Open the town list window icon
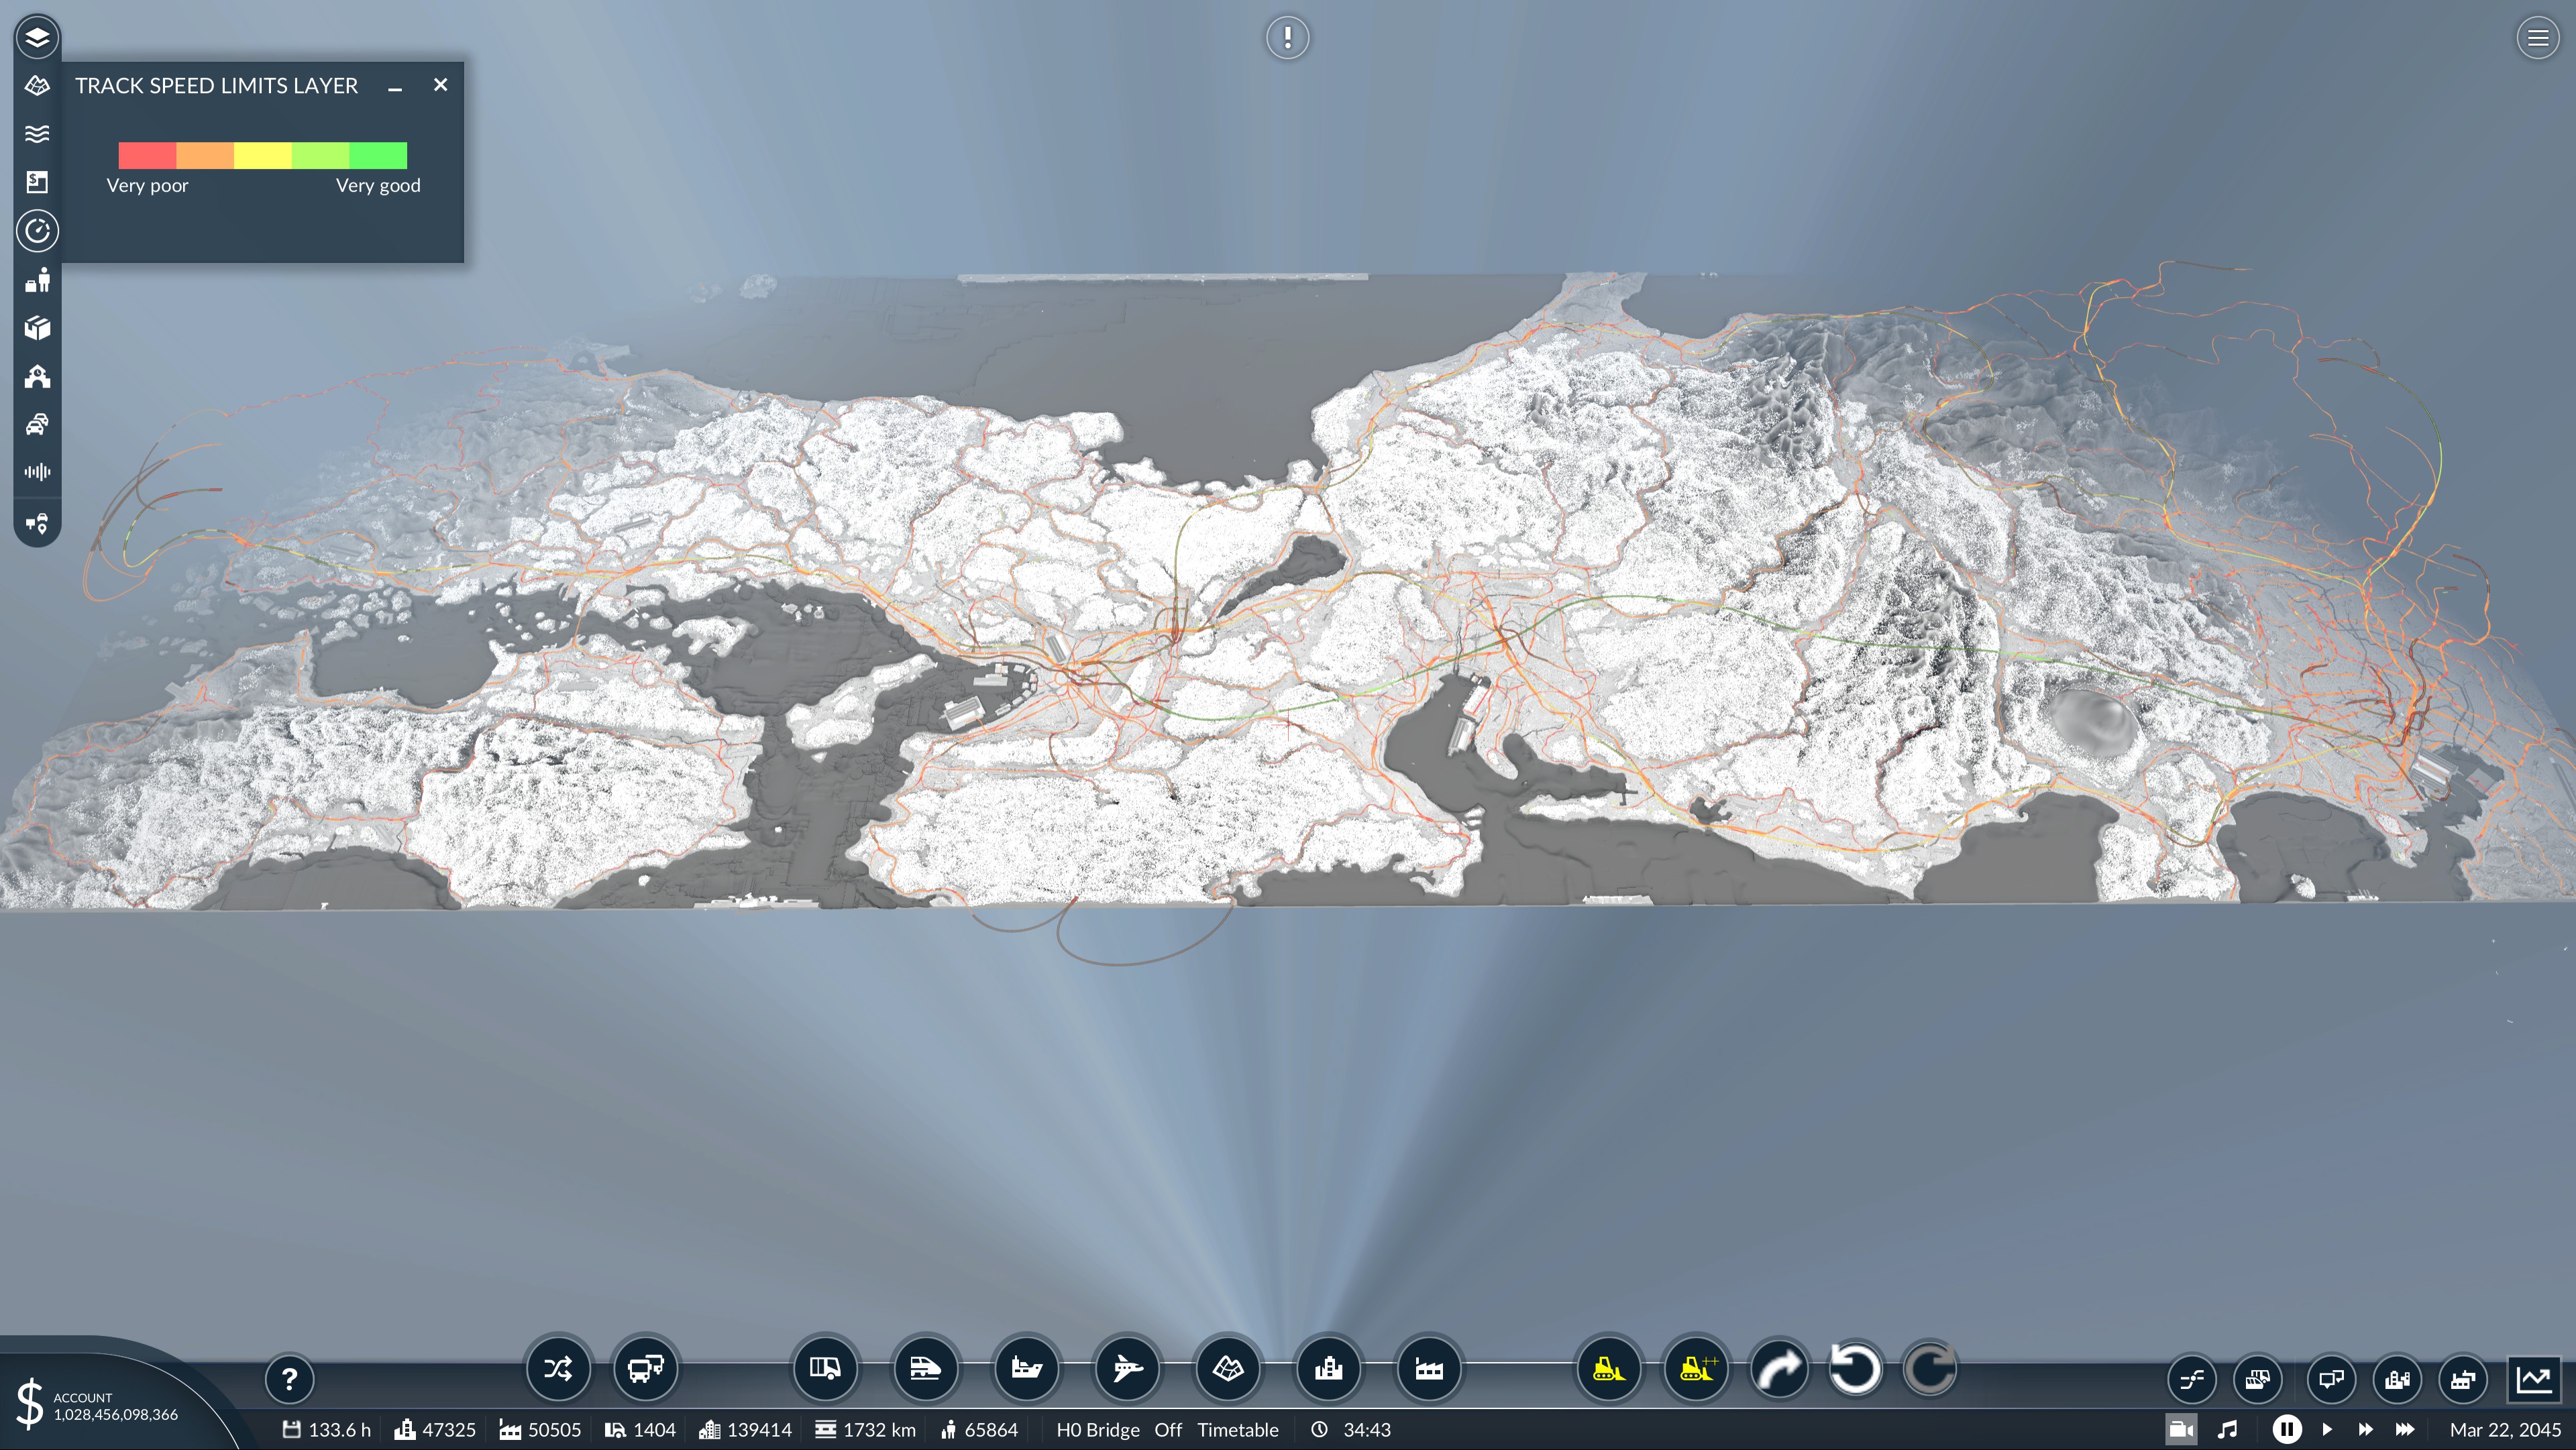This screenshot has height=1450, width=2576. 2398,1380
